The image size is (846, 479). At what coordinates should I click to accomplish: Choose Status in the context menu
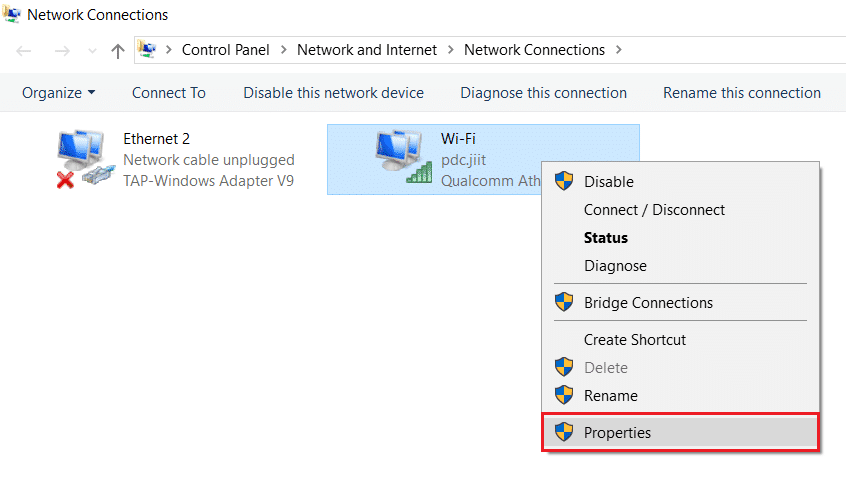pos(606,238)
